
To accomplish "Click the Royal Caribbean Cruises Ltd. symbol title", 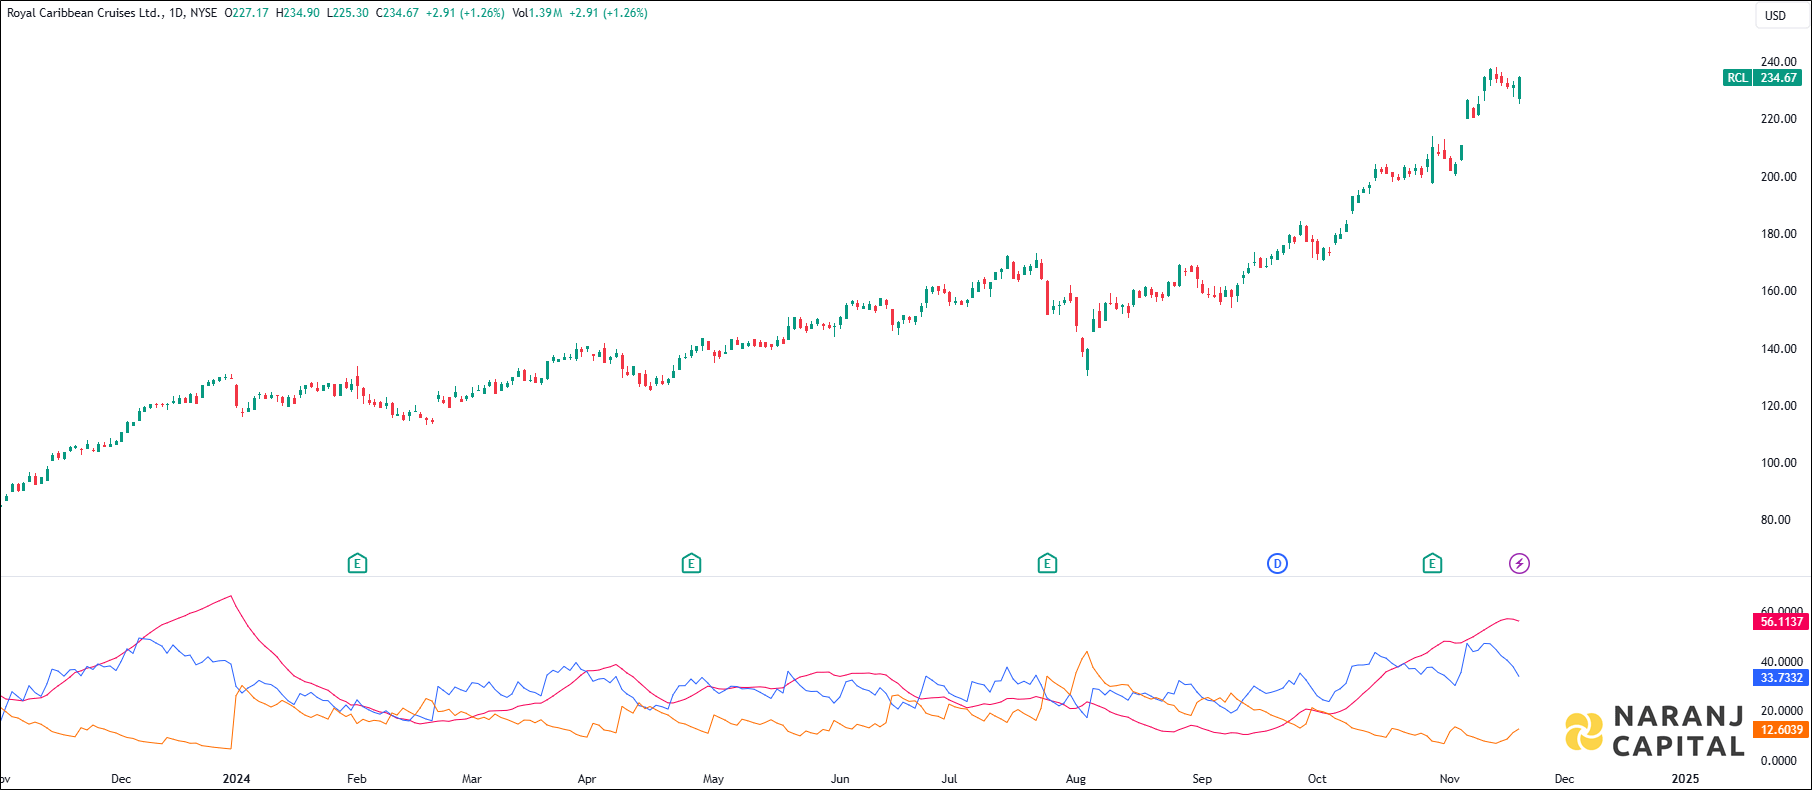I will tap(84, 13).
